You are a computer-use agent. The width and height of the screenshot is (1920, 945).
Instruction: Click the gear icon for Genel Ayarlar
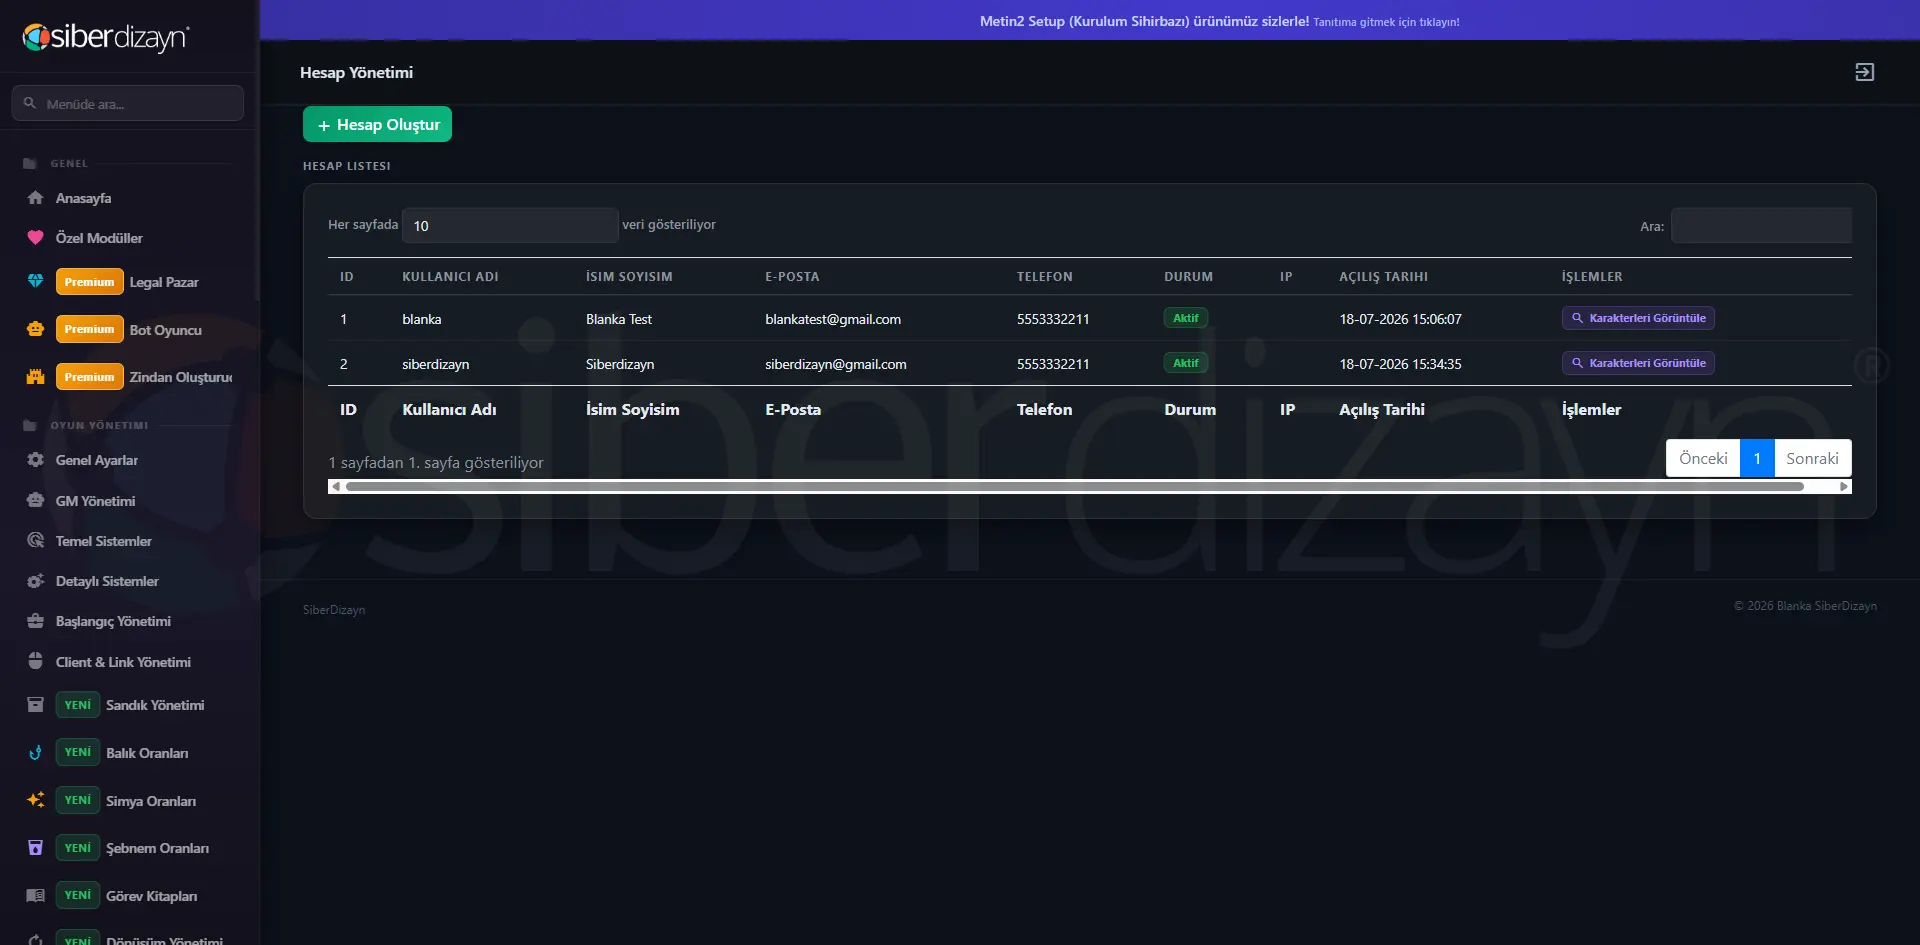click(x=35, y=460)
